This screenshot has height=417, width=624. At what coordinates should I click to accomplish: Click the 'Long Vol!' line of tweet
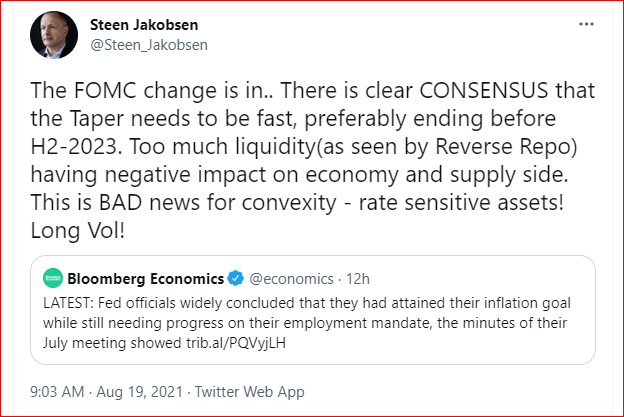pyautogui.click(x=78, y=230)
